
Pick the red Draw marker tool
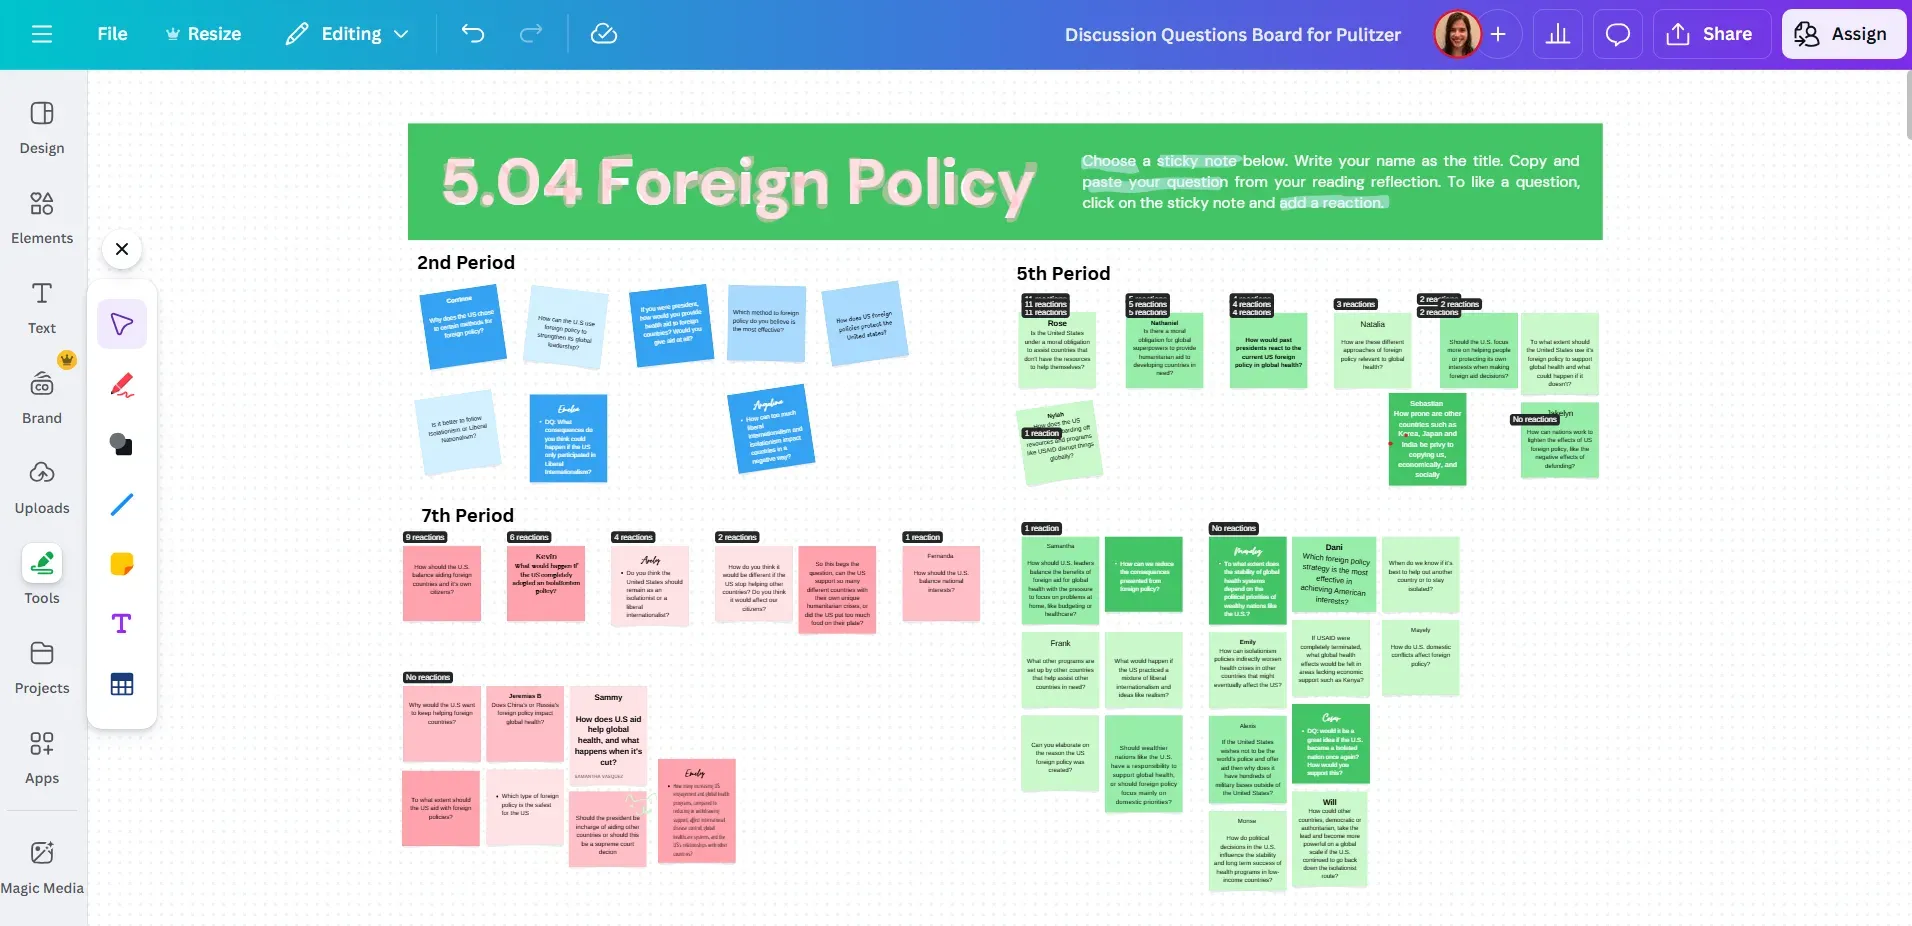122,384
